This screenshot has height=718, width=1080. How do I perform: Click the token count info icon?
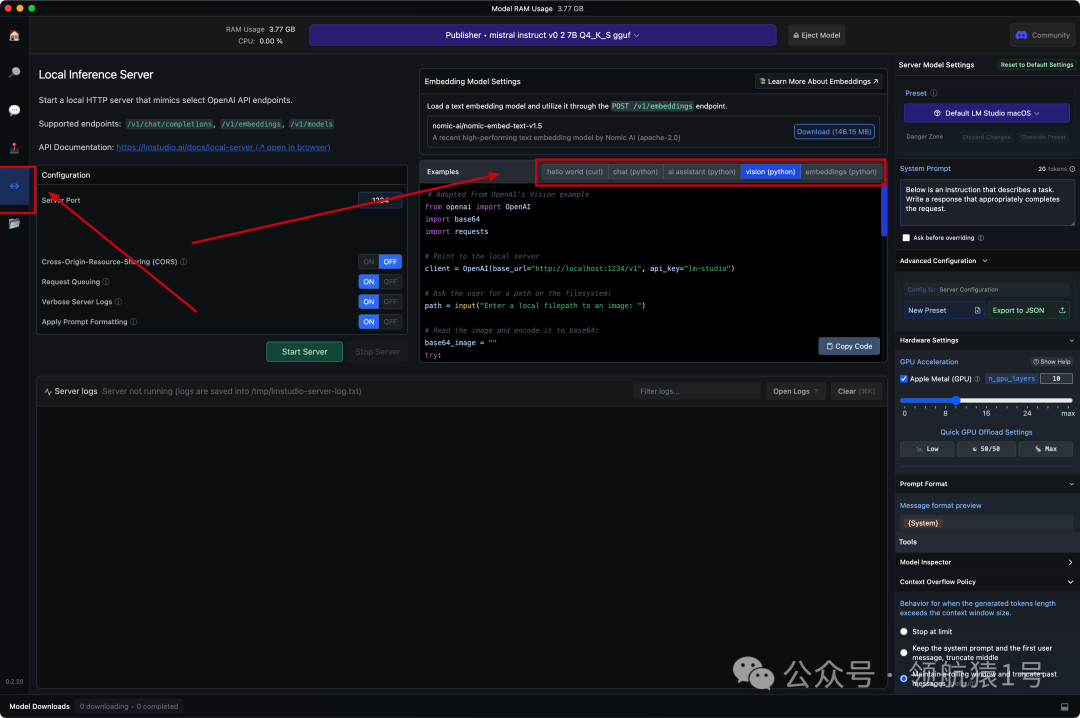(1072, 169)
